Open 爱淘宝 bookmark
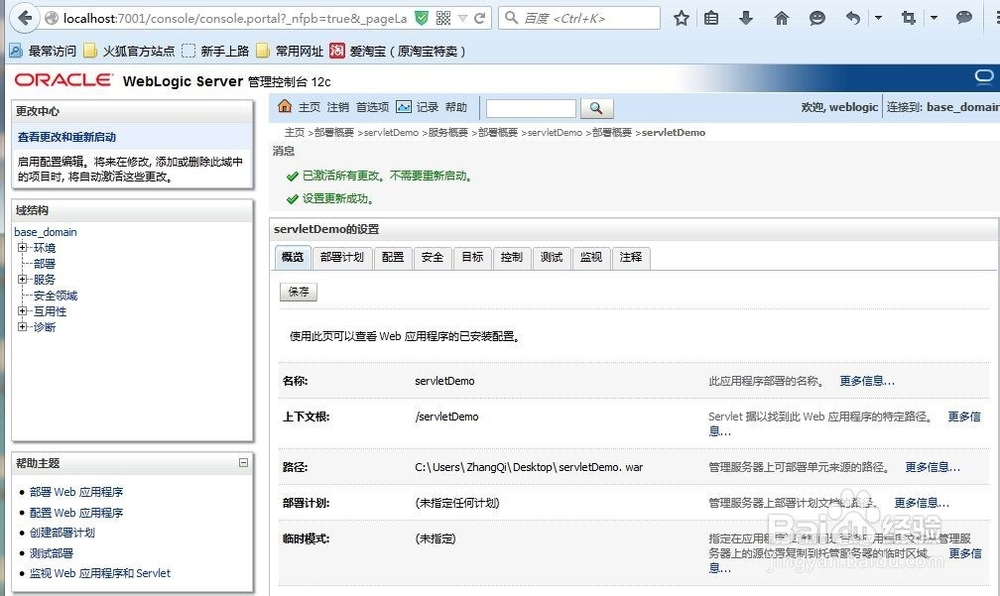The image size is (1000, 596). [x=398, y=51]
